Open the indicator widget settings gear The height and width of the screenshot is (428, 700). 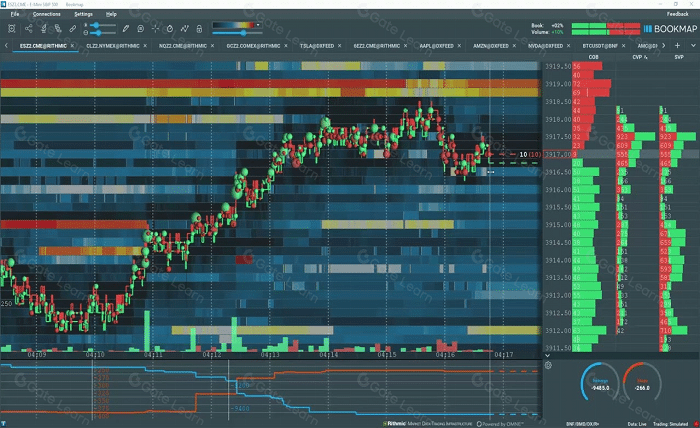[548, 366]
